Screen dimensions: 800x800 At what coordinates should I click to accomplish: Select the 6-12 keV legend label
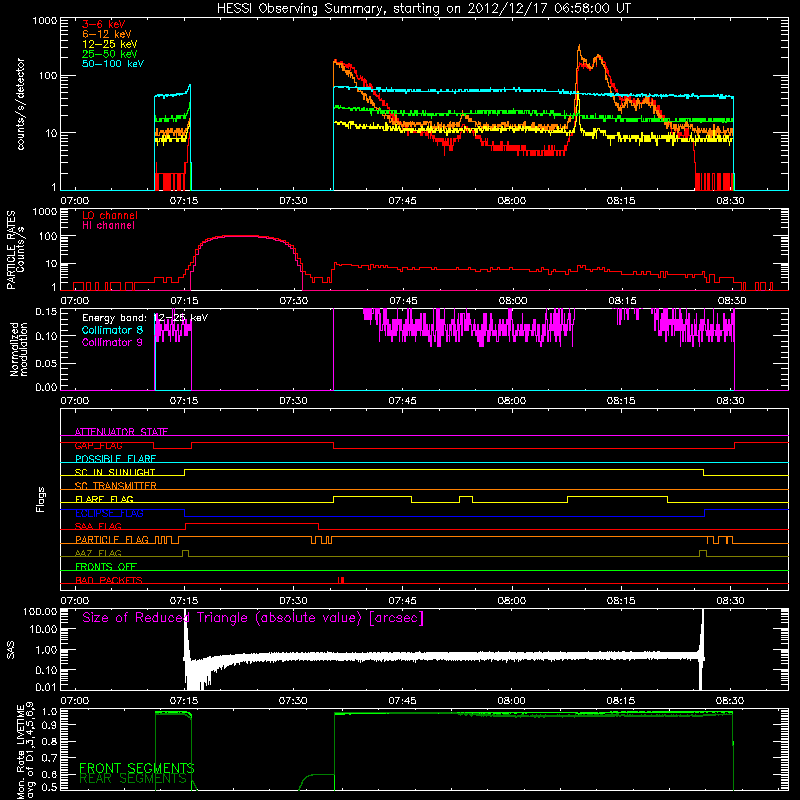107,34
